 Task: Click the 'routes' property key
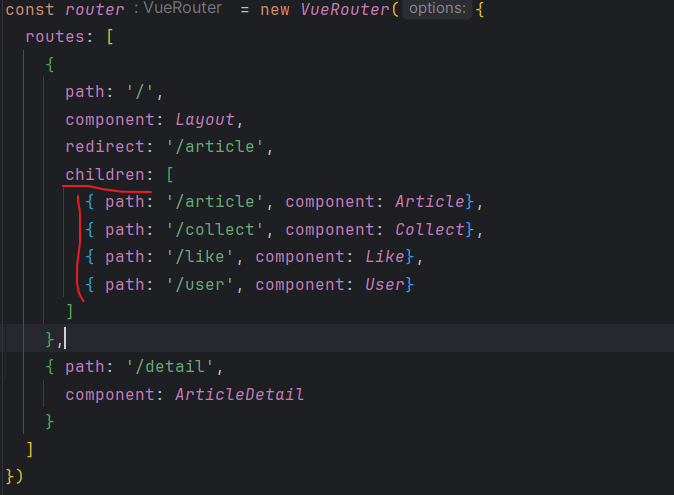(55, 37)
